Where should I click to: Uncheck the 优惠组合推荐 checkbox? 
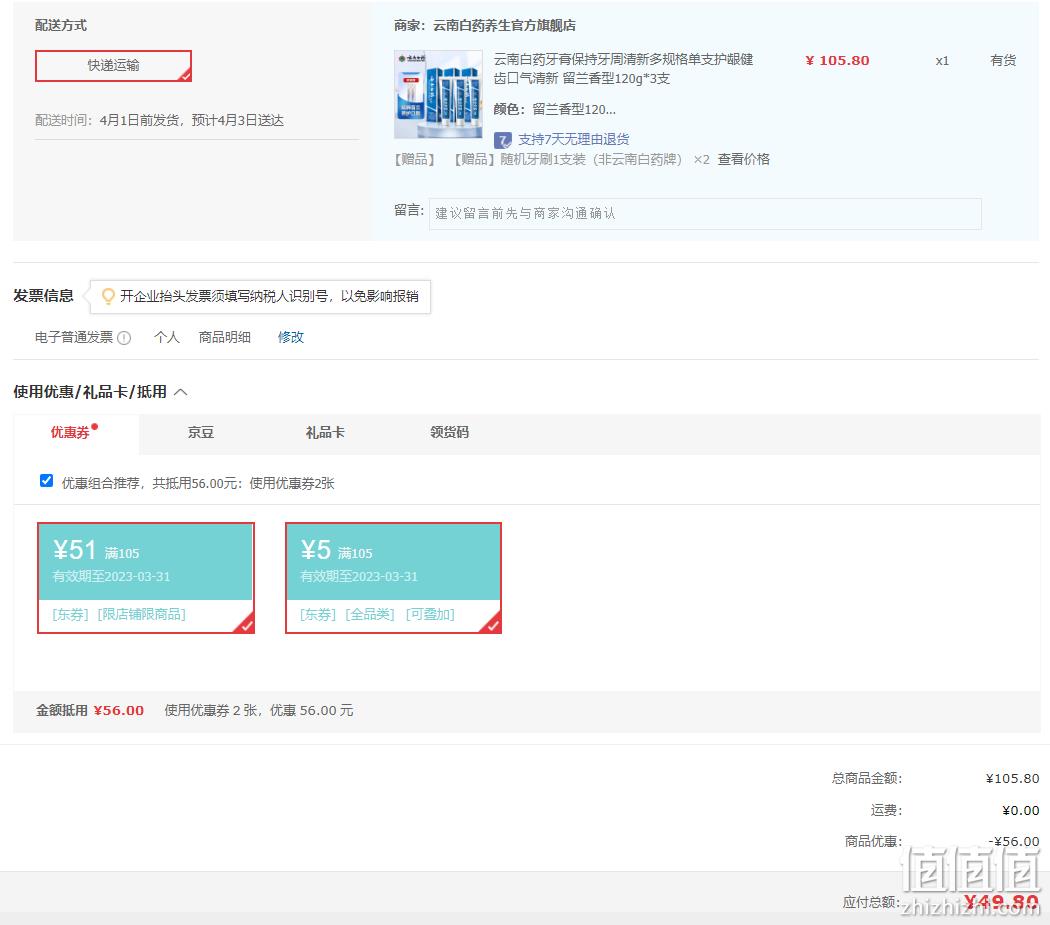coord(46,481)
